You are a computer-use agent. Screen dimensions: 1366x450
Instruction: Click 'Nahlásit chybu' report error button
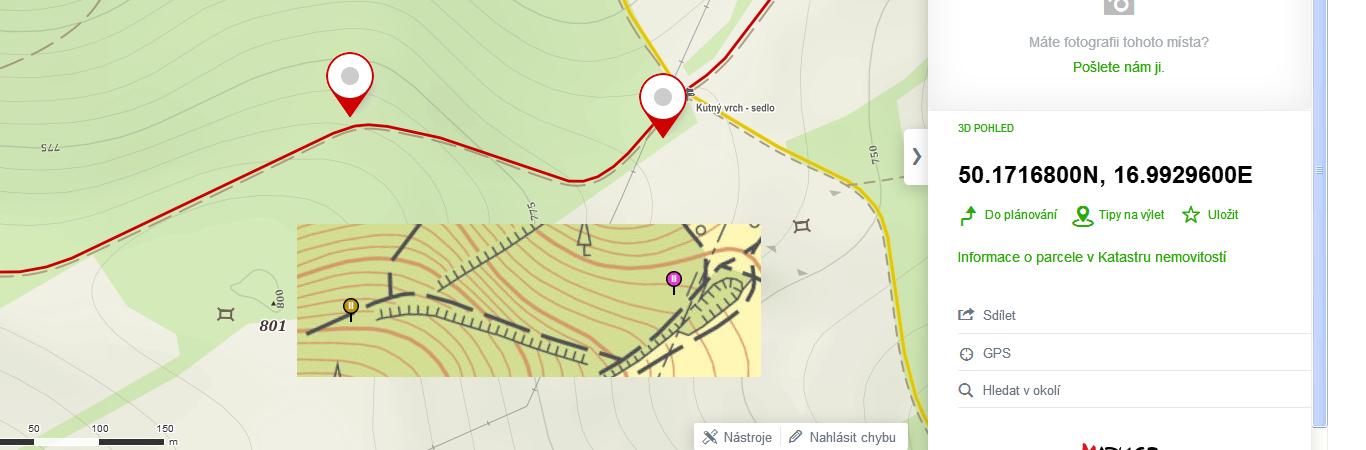coord(842,437)
